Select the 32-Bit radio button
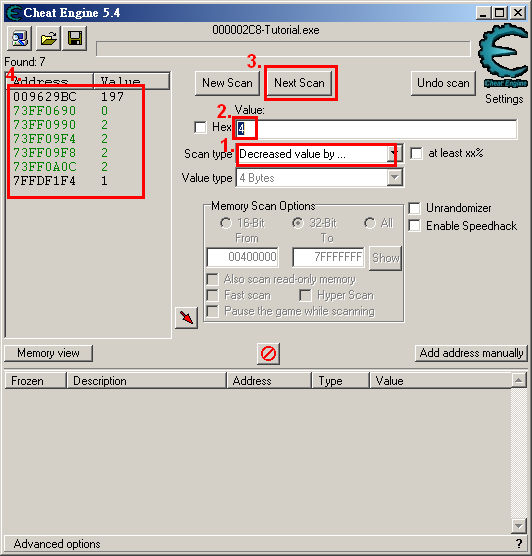 [298, 223]
